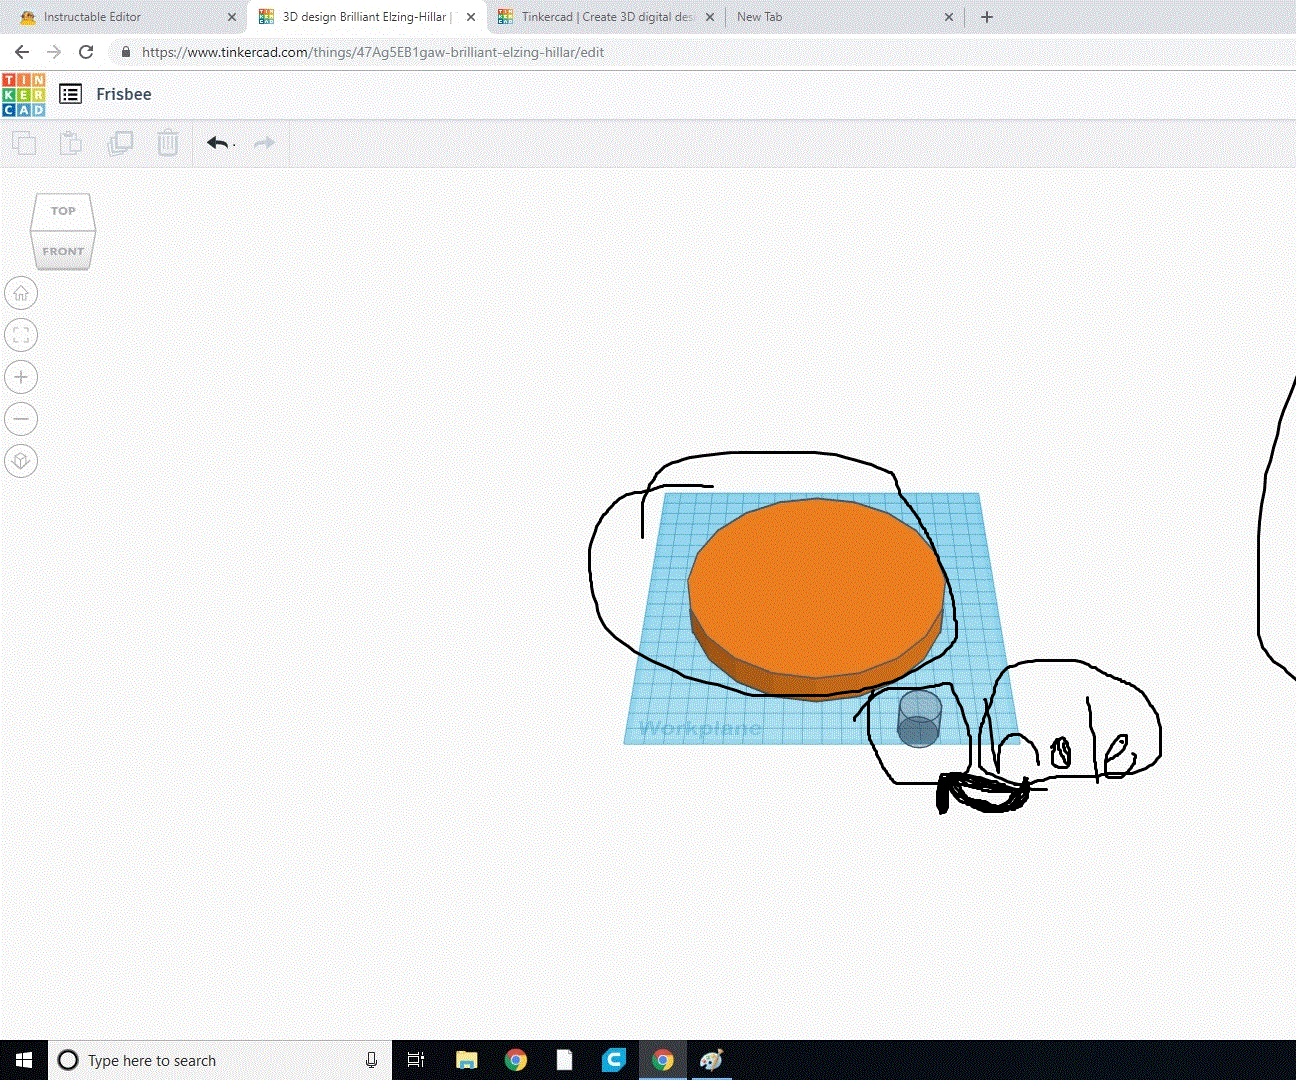The height and width of the screenshot is (1080, 1296).
Task: Fit the view to the selection
Action: click(21, 334)
